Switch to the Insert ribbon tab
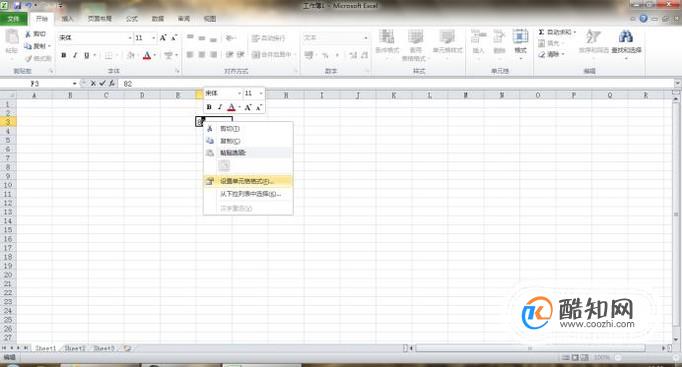The image size is (682, 367). click(x=67, y=19)
